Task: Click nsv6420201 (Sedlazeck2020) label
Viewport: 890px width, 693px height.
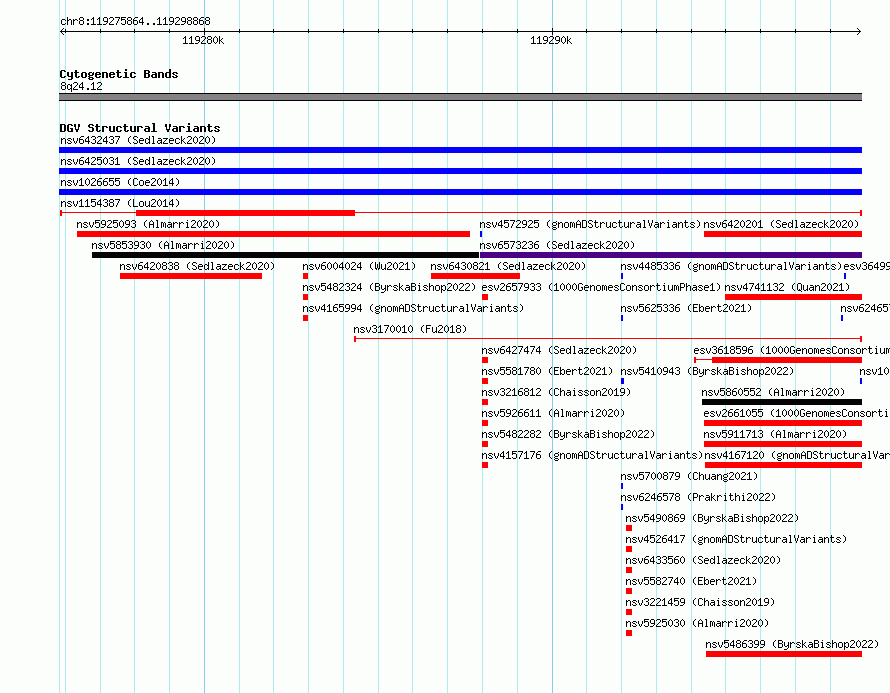Action: pyautogui.click(x=781, y=224)
